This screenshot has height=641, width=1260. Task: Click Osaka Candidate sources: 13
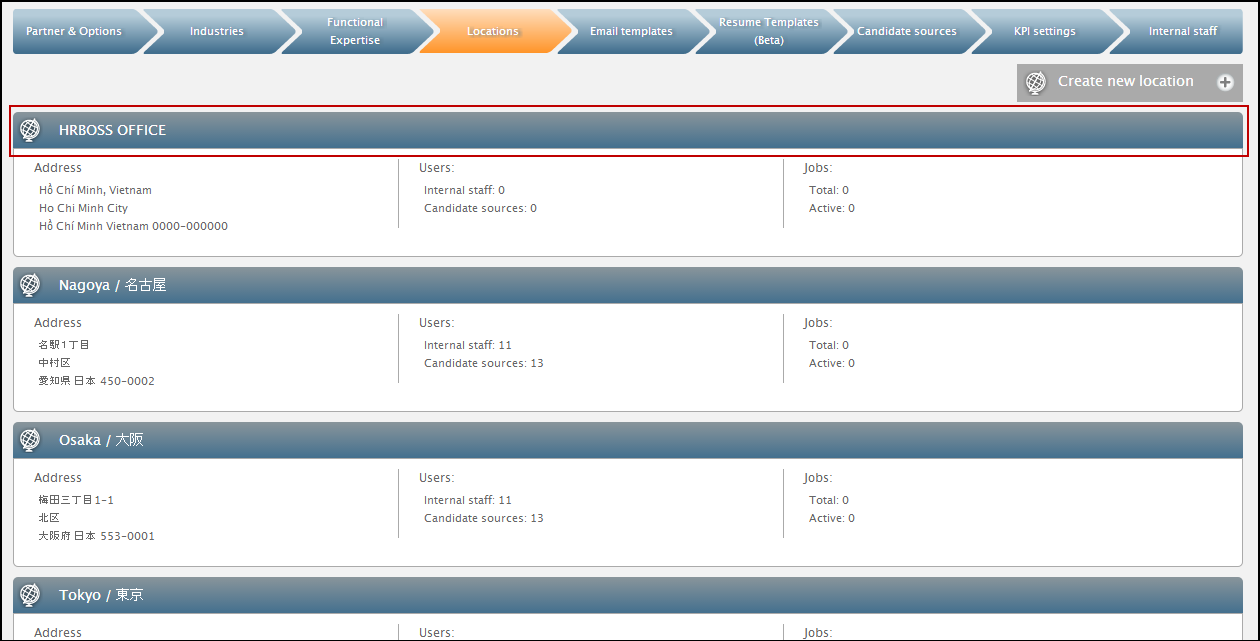point(484,518)
